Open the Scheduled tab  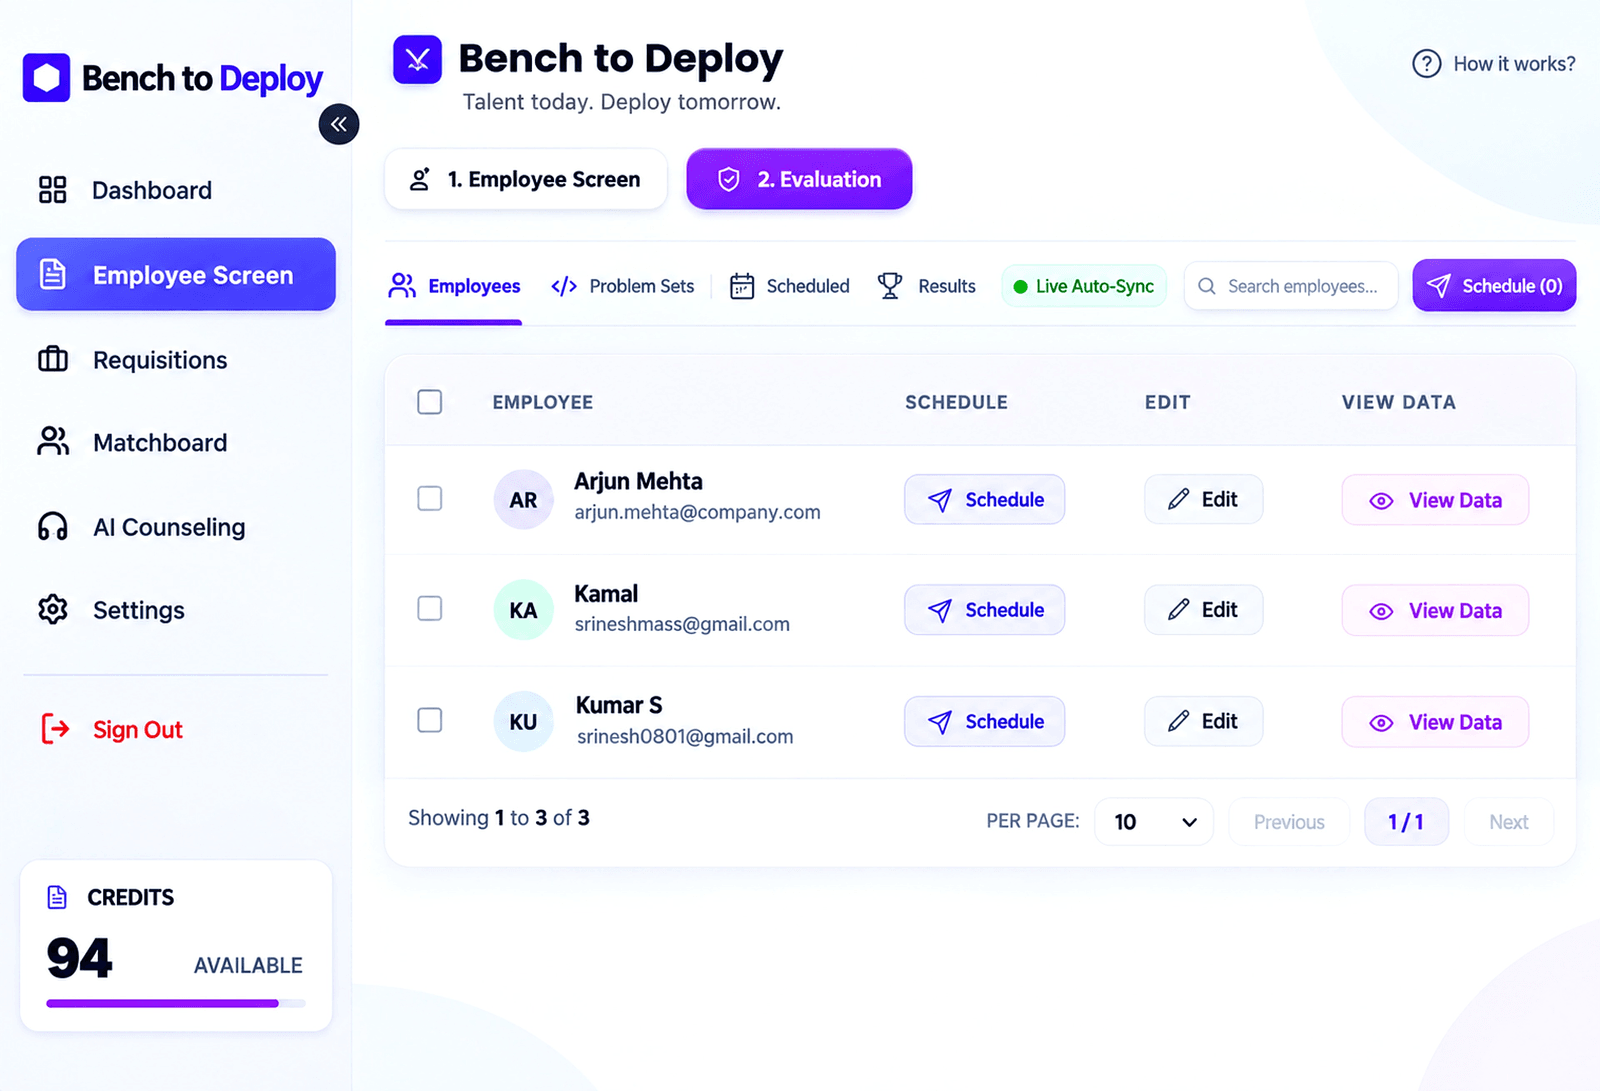(789, 286)
